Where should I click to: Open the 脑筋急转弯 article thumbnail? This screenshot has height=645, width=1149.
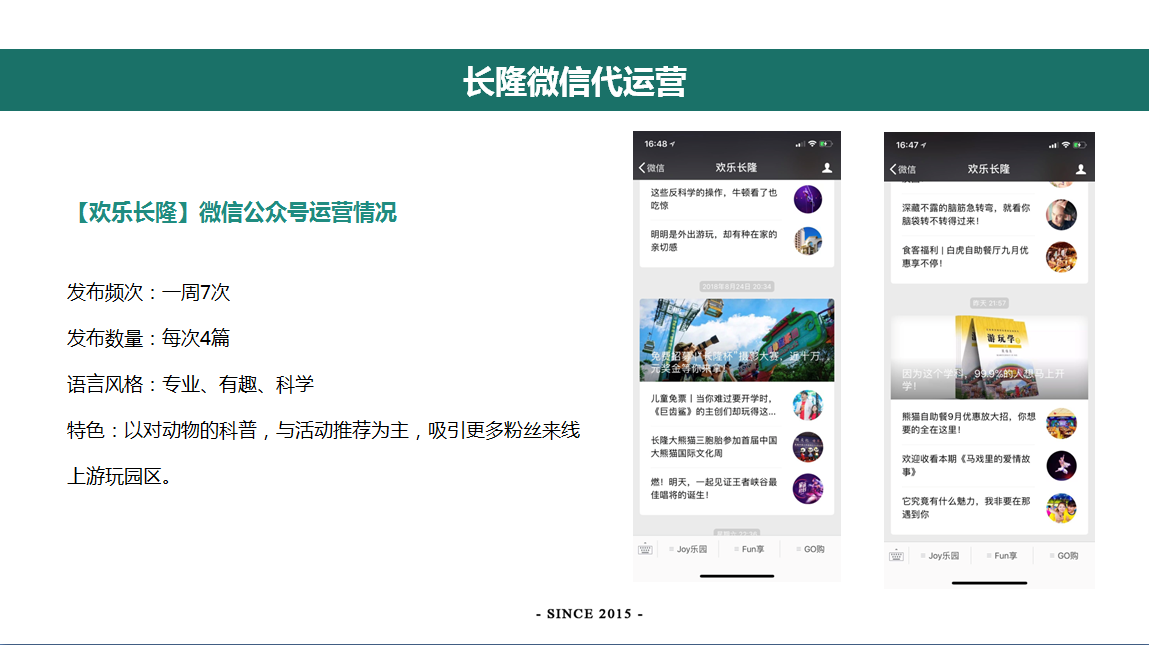pos(1061,215)
